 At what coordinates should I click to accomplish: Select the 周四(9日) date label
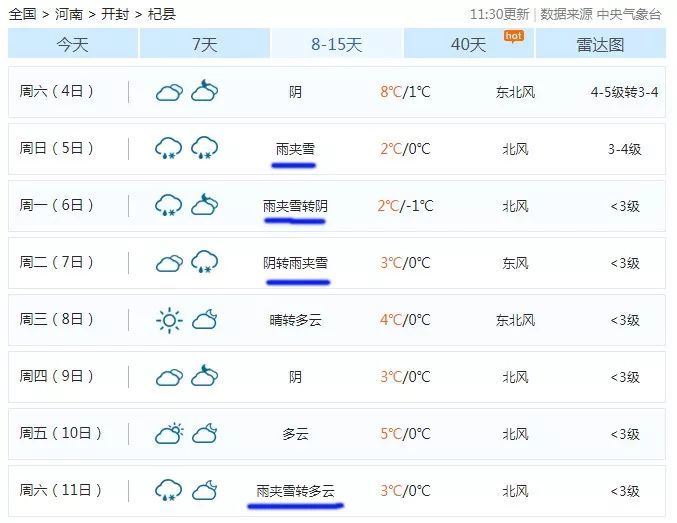pos(56,376)
